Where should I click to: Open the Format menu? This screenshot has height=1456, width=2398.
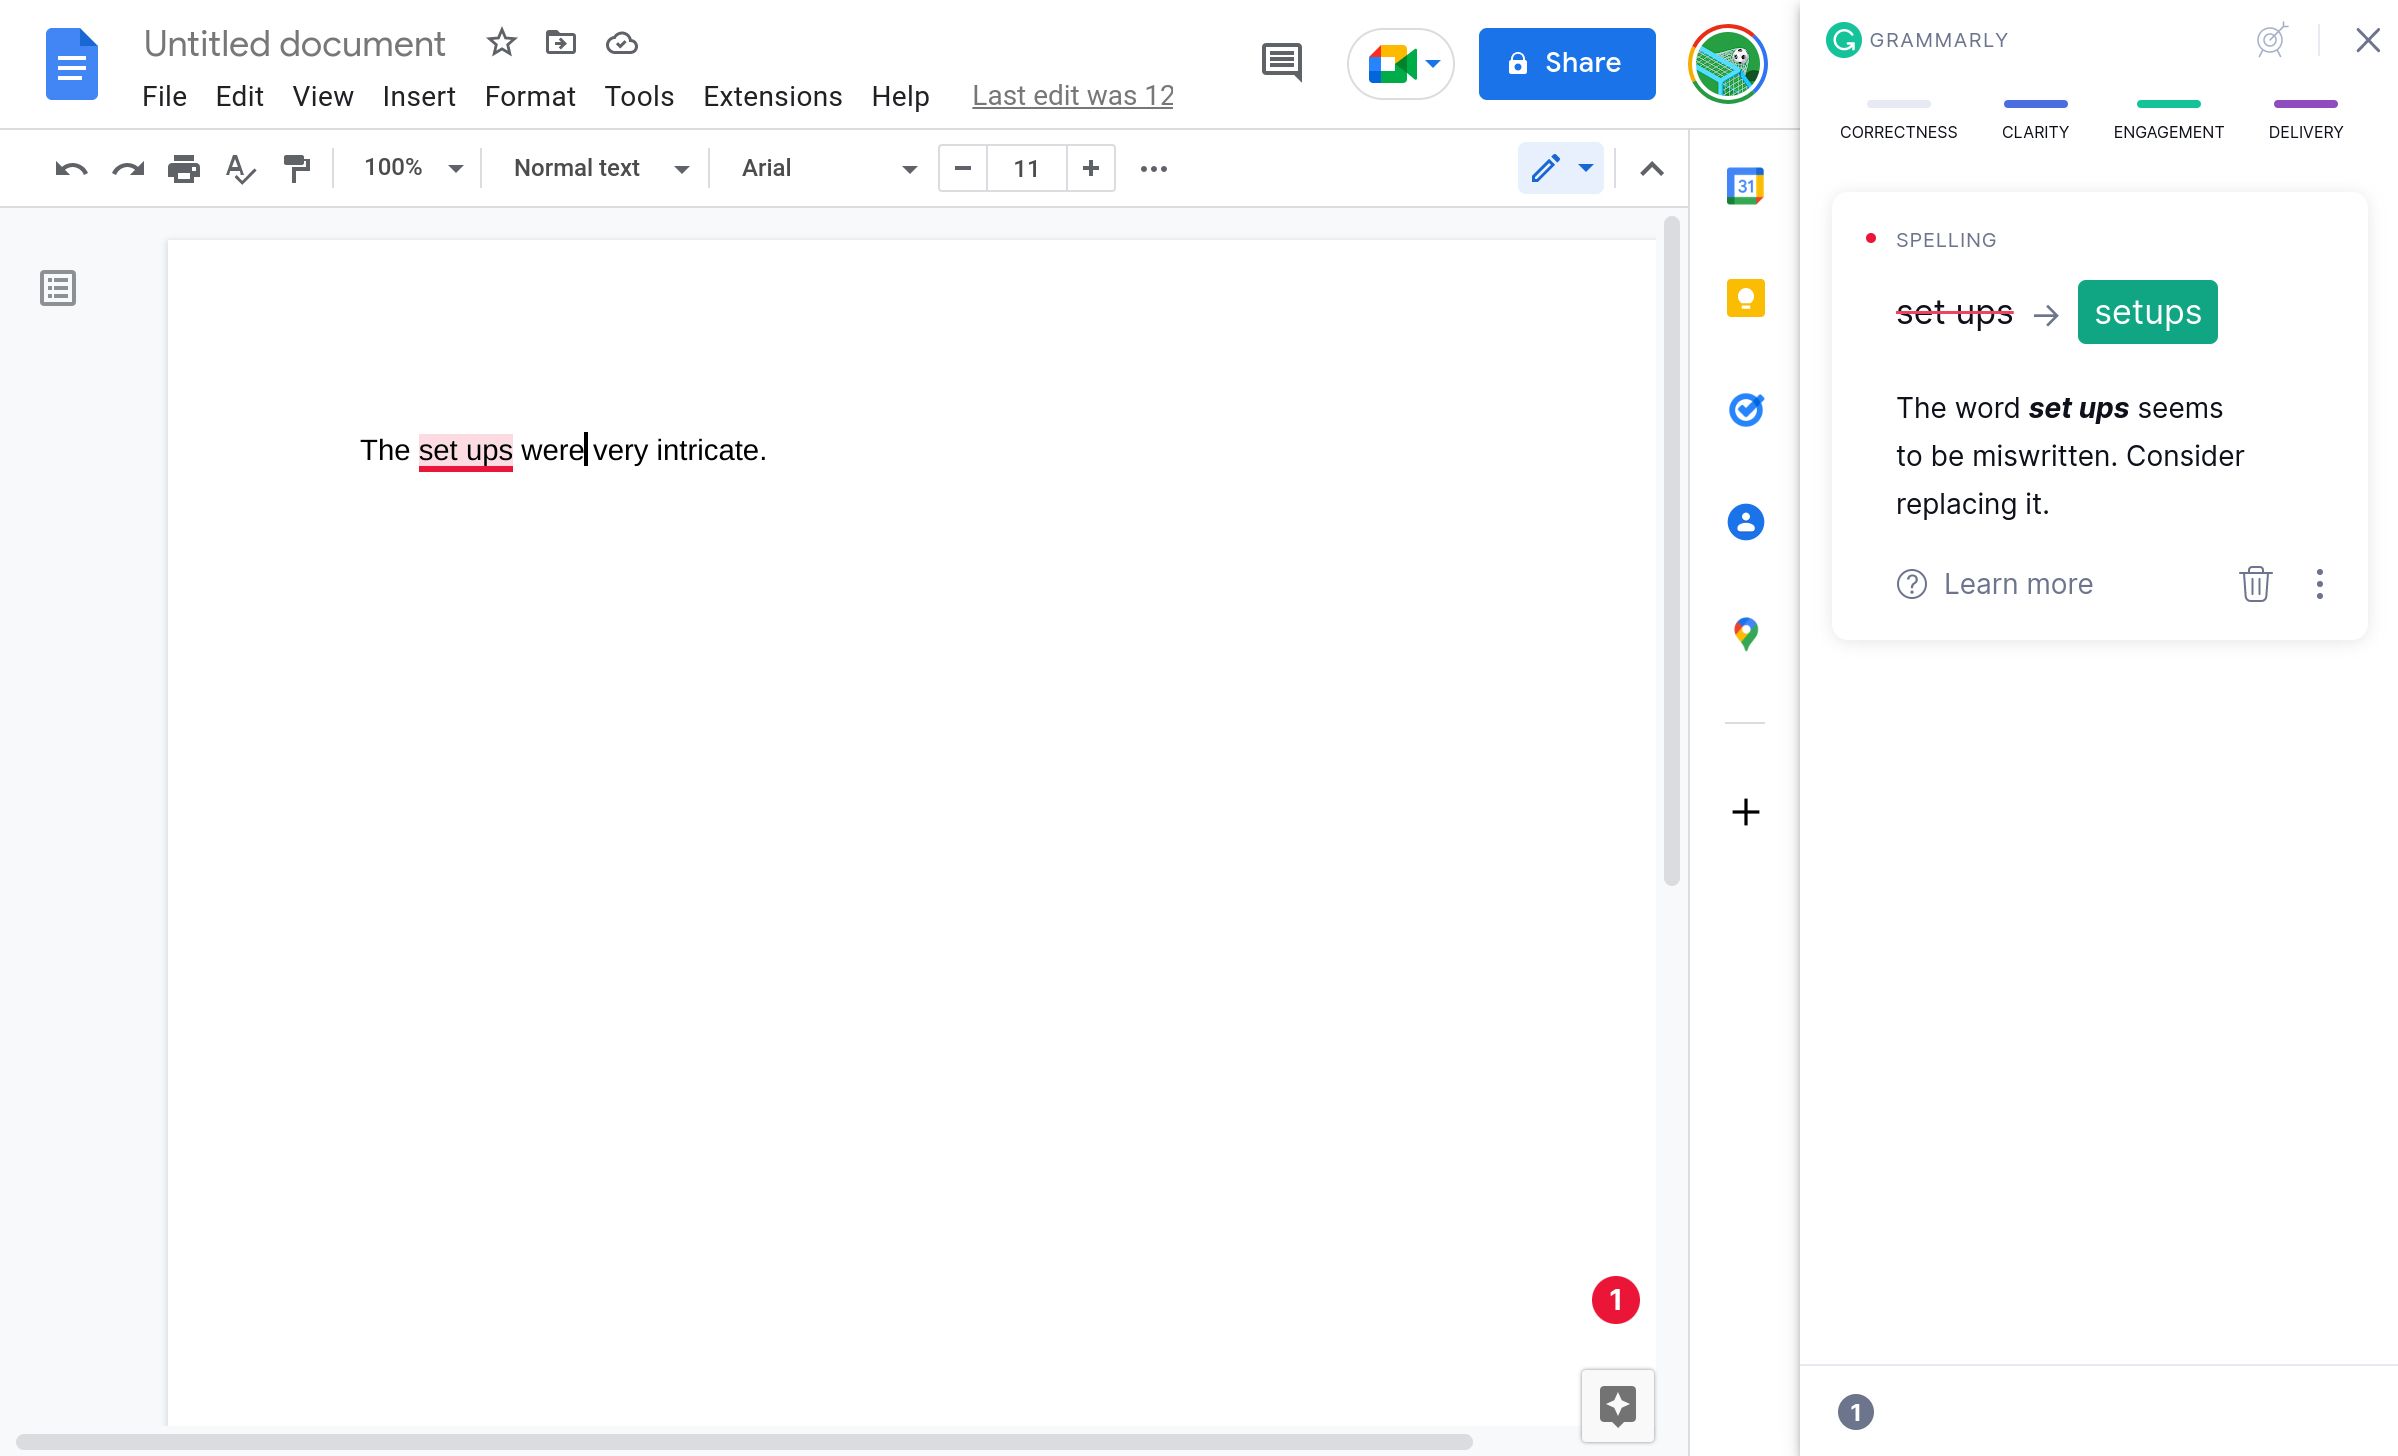(529, 94)
